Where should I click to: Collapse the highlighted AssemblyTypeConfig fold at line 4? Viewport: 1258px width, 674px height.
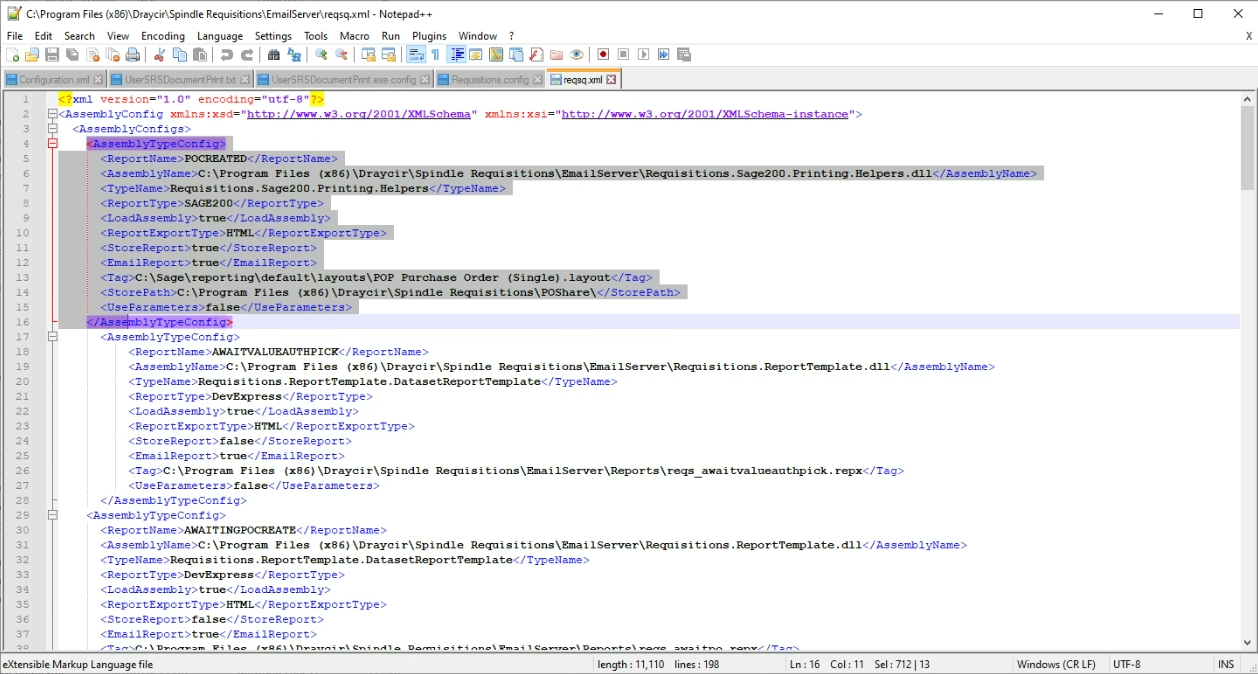pos(52,144)
